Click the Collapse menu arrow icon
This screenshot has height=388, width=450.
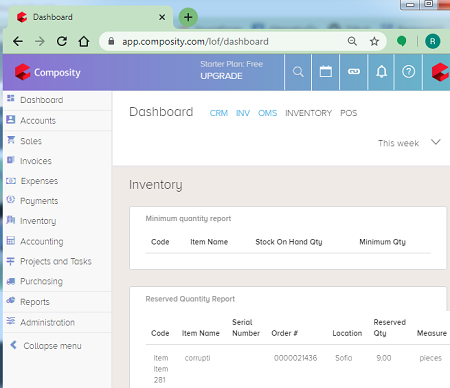click(x=13, y=345)
